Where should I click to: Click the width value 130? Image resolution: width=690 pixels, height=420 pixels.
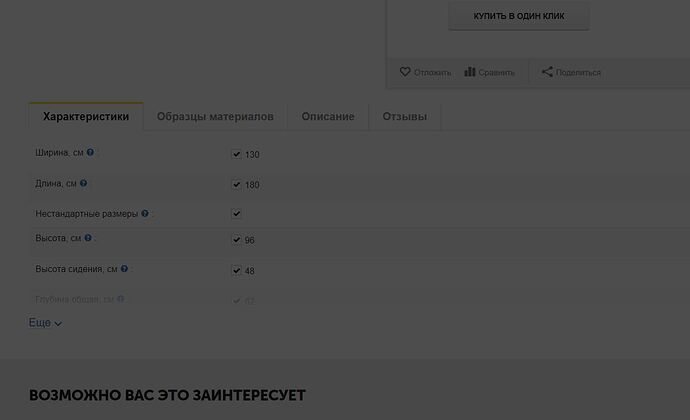[252, 155]
